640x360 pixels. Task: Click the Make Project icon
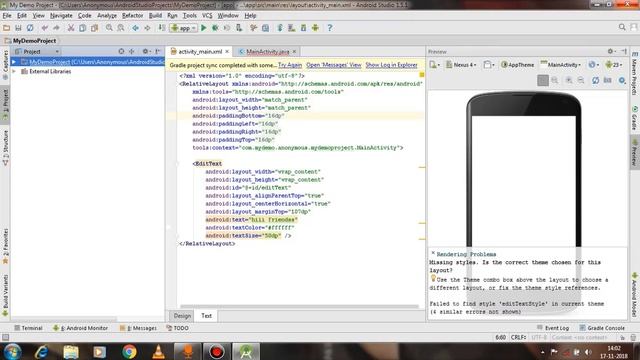[x=162, y=28]
